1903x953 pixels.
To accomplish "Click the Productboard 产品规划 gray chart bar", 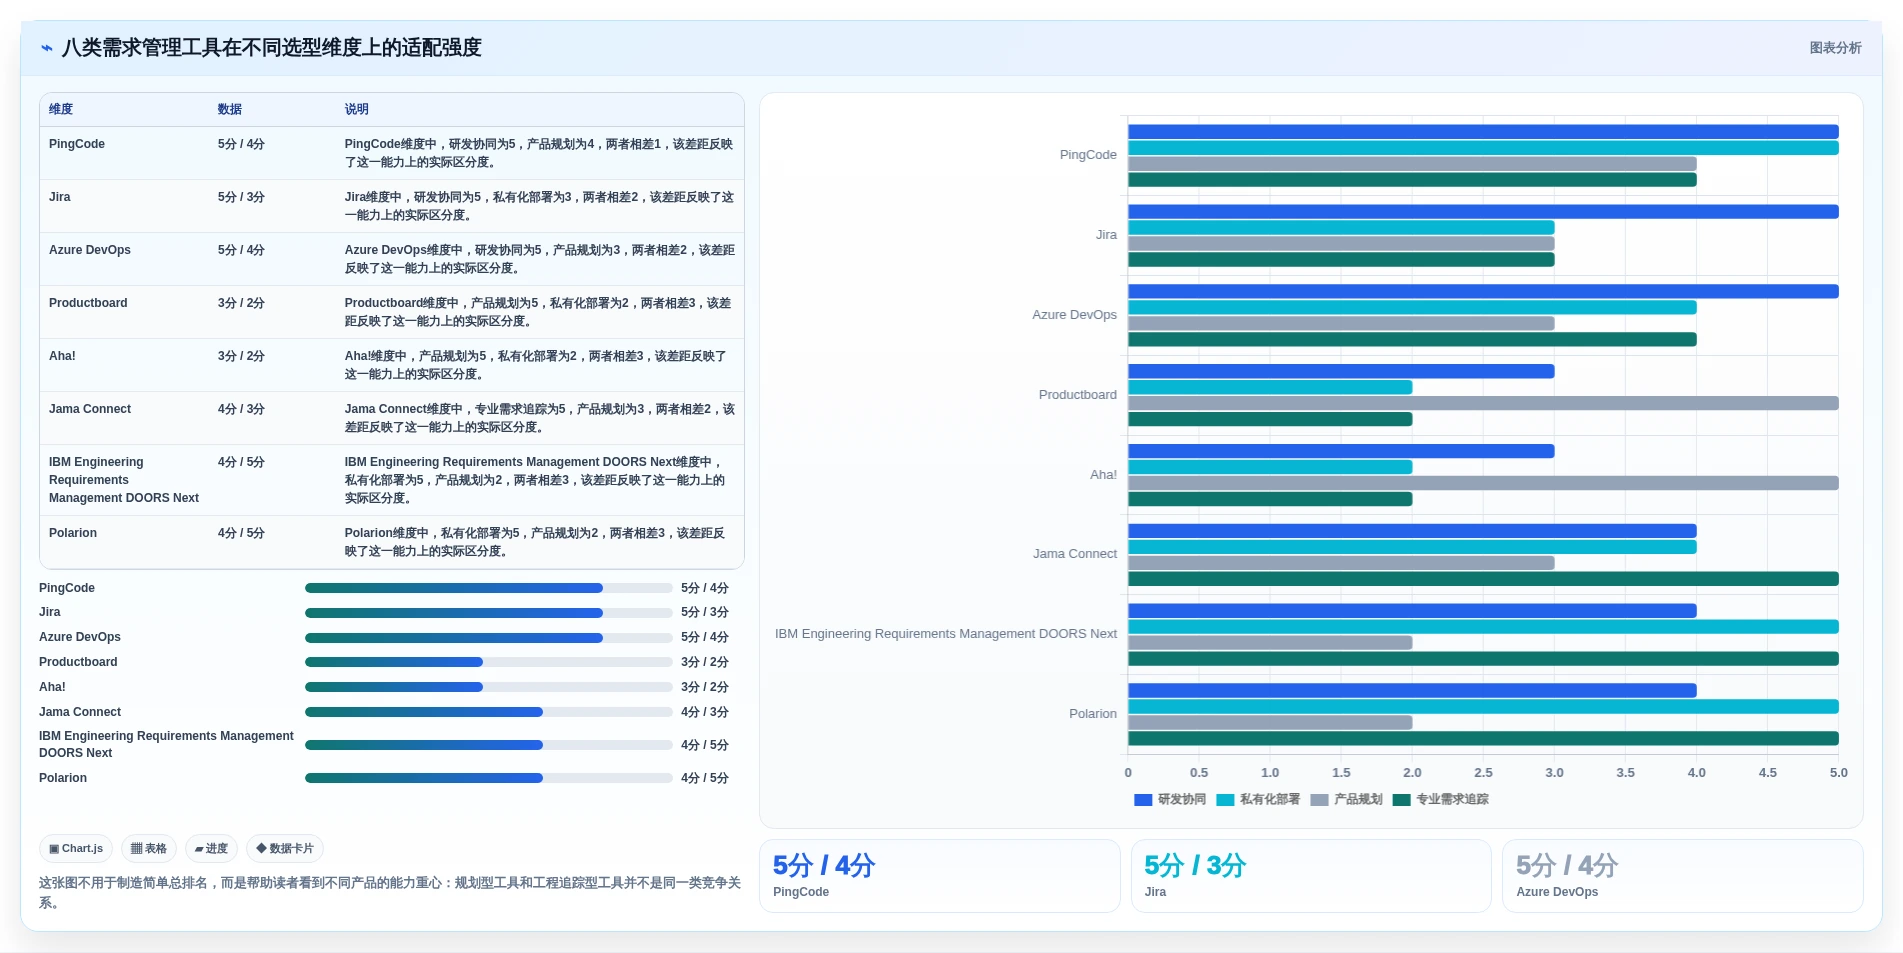I will tap(1483, 403).
